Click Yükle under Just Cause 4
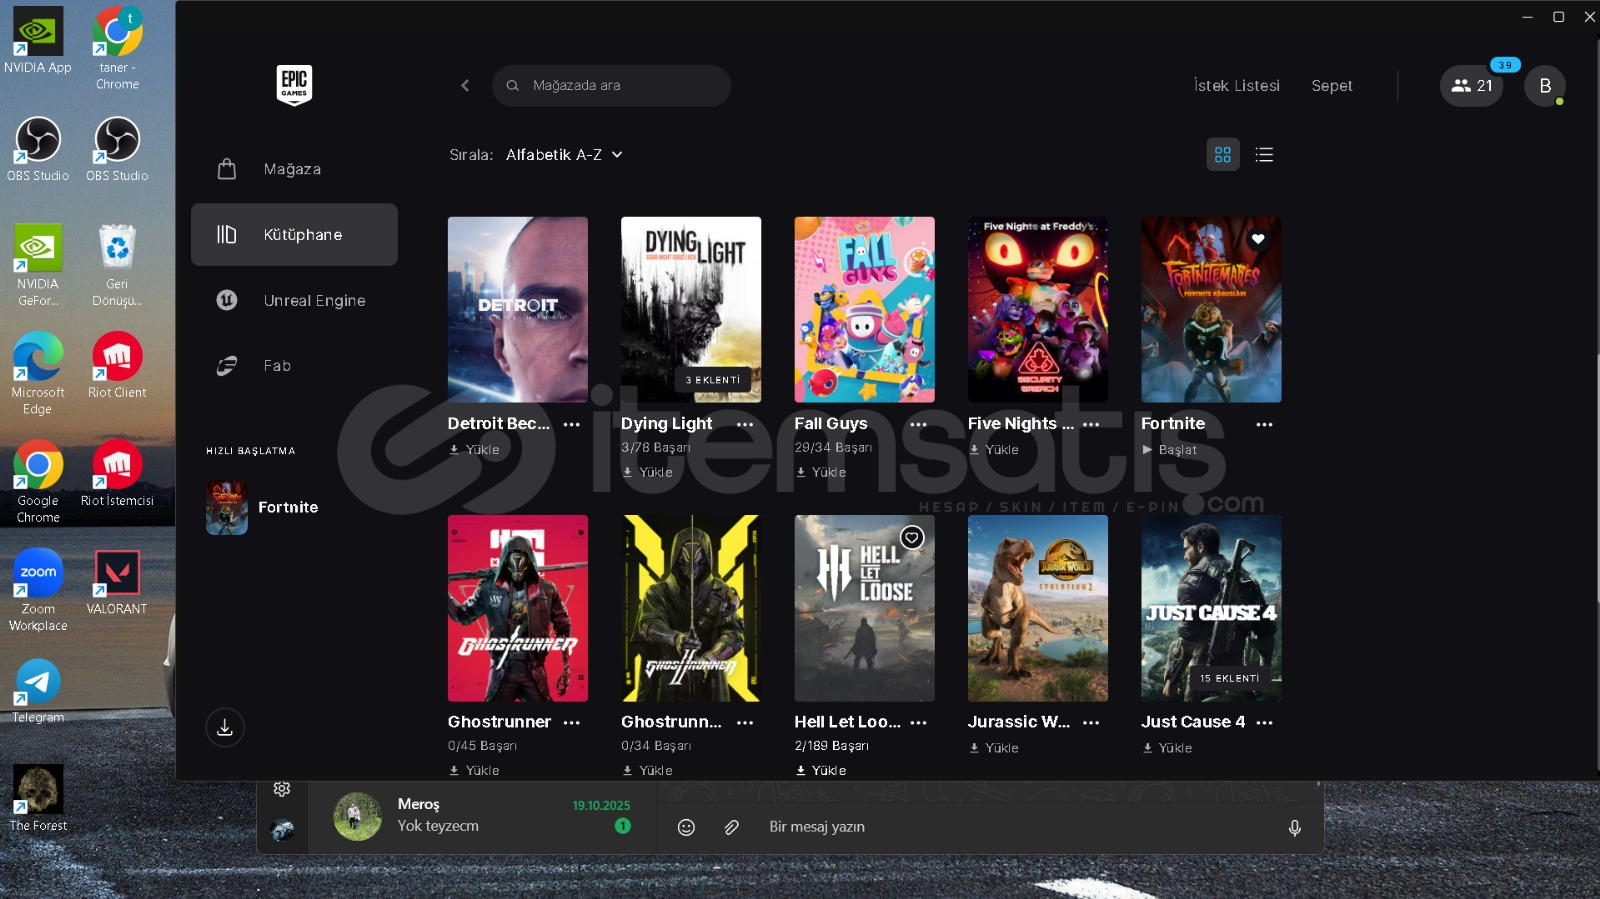This screenshot has height=899, width=1600. 1167,748
